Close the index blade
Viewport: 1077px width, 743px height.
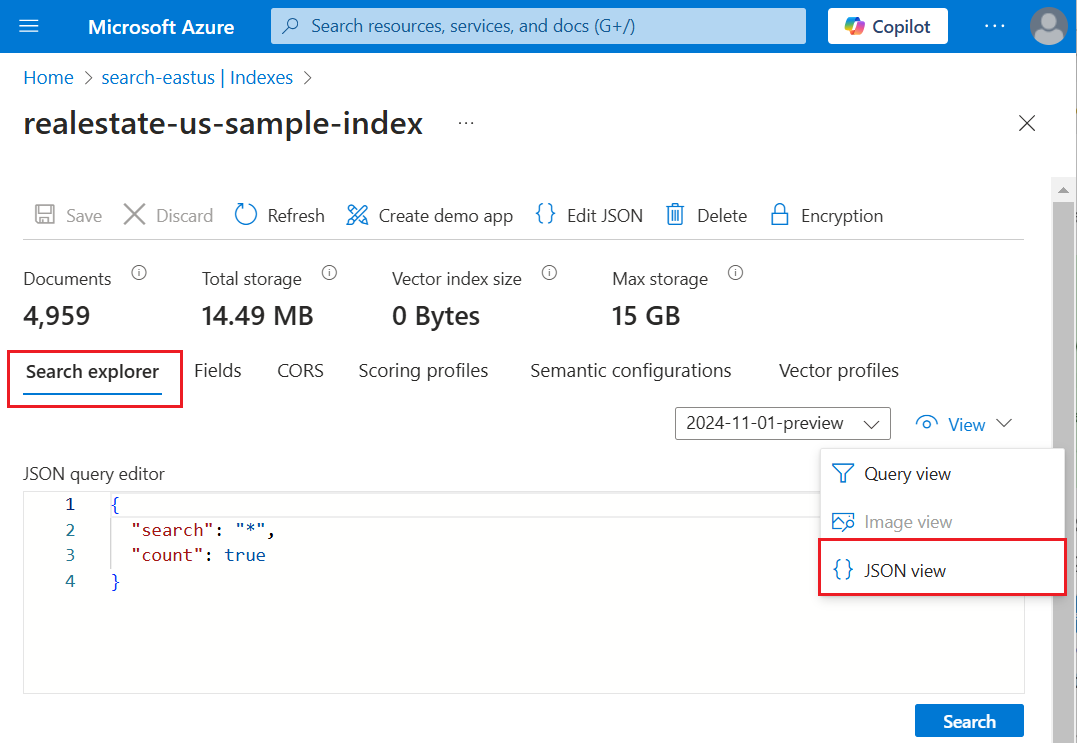[1027, 123]
